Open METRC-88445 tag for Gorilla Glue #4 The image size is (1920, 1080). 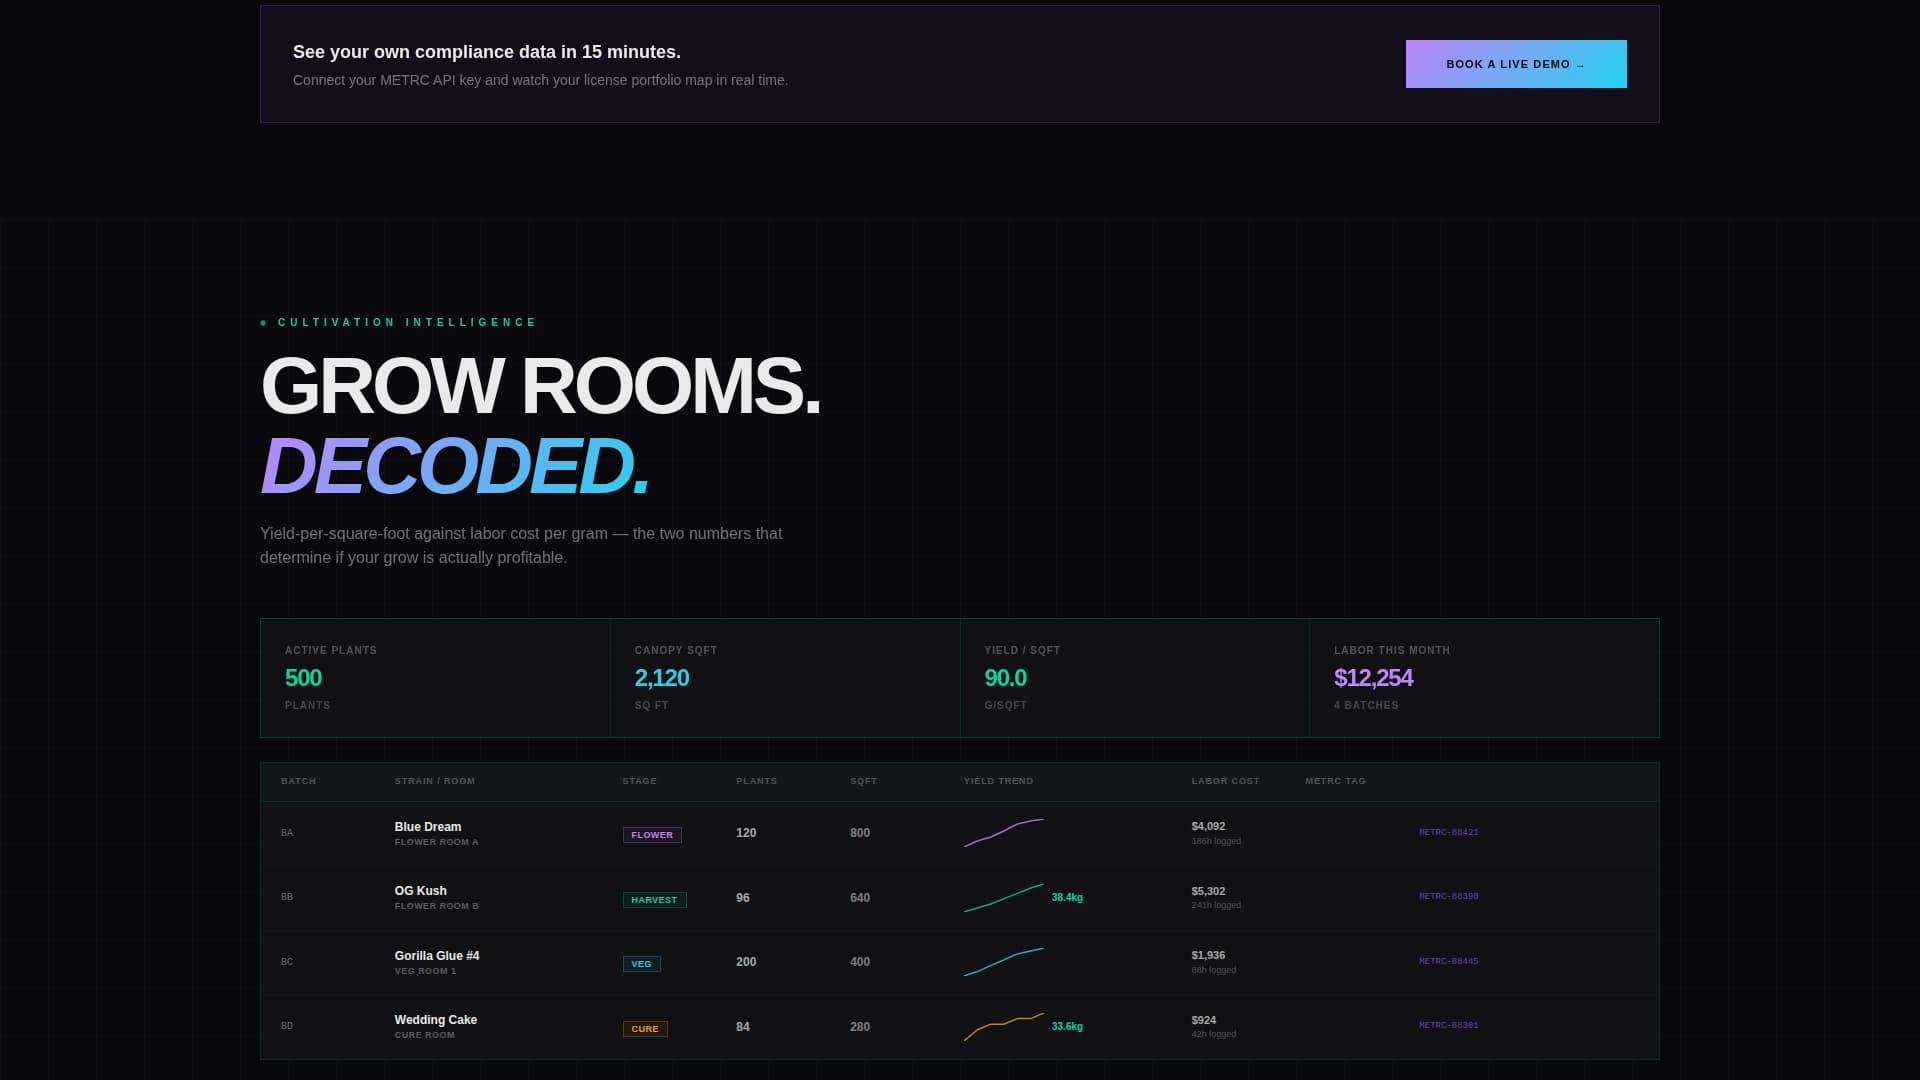1449,960
